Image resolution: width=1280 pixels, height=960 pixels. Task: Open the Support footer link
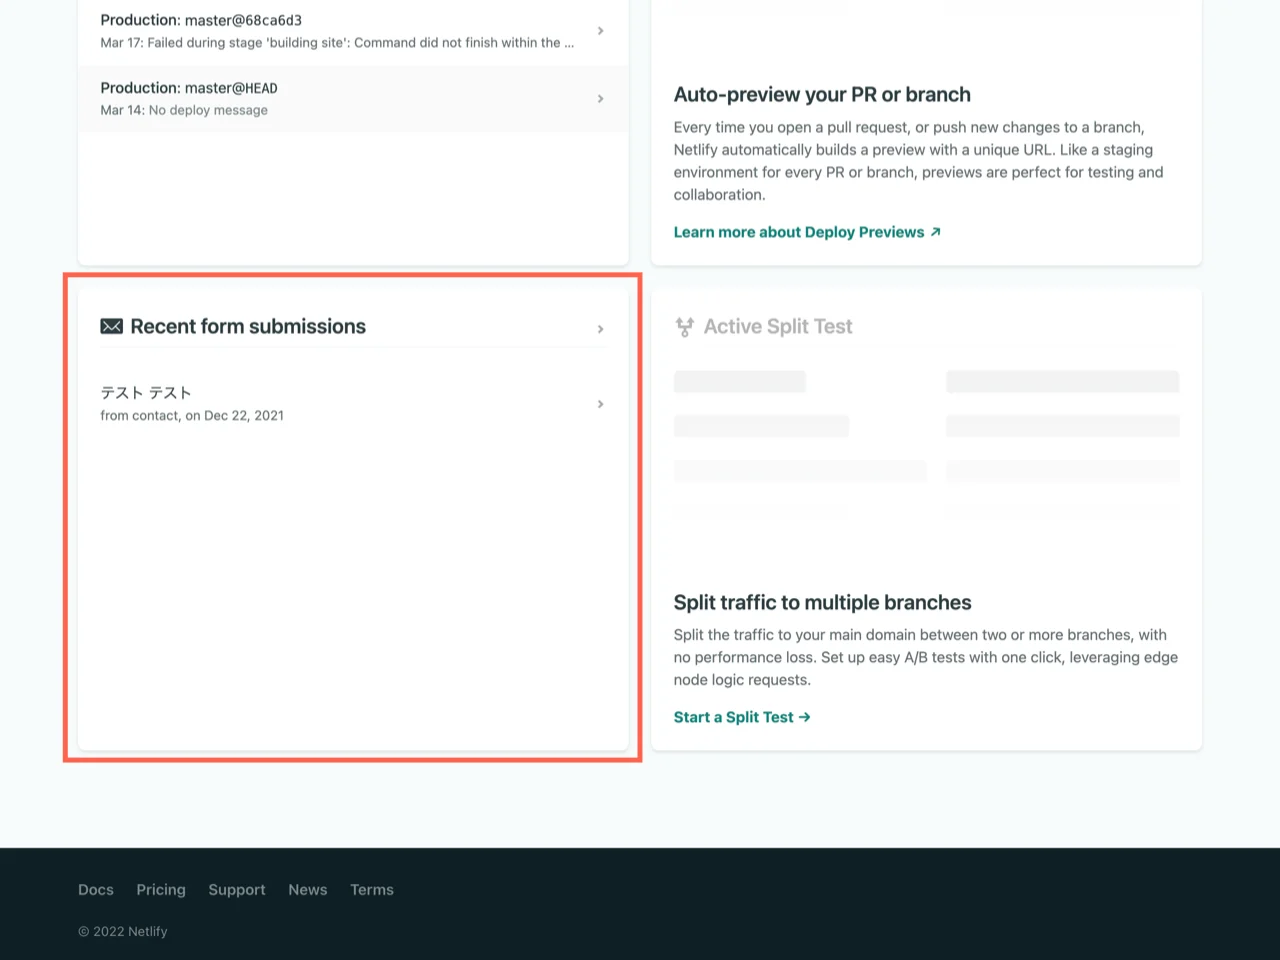(x=236, y=889)
